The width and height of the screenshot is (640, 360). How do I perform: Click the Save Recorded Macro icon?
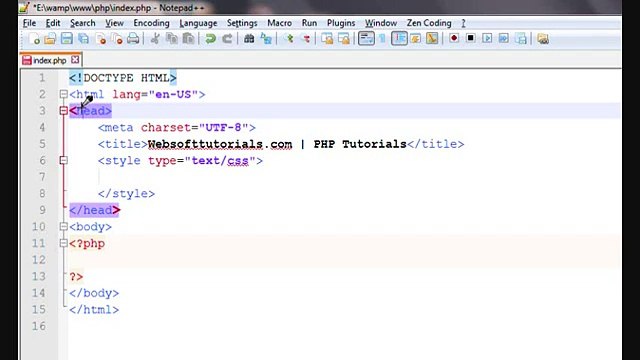[521, 39]
